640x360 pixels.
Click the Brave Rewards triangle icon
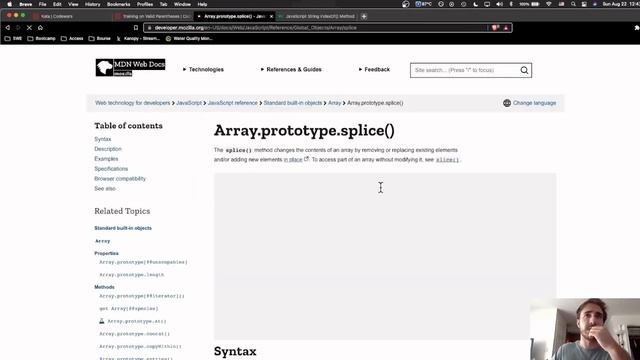506,28
